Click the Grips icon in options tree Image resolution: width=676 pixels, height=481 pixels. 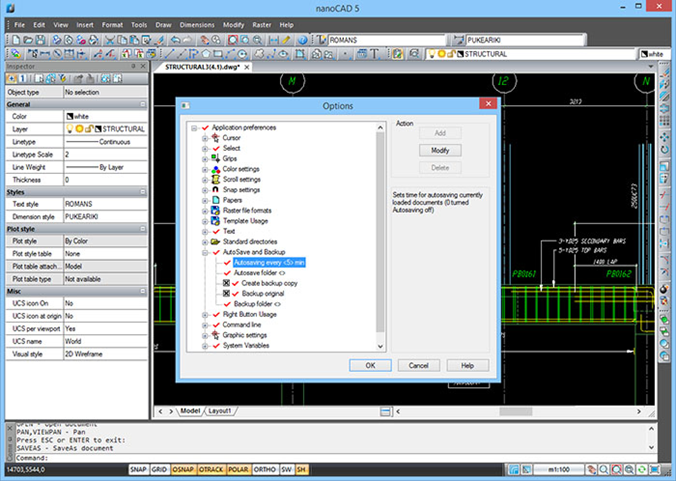[x=214, y=159]
